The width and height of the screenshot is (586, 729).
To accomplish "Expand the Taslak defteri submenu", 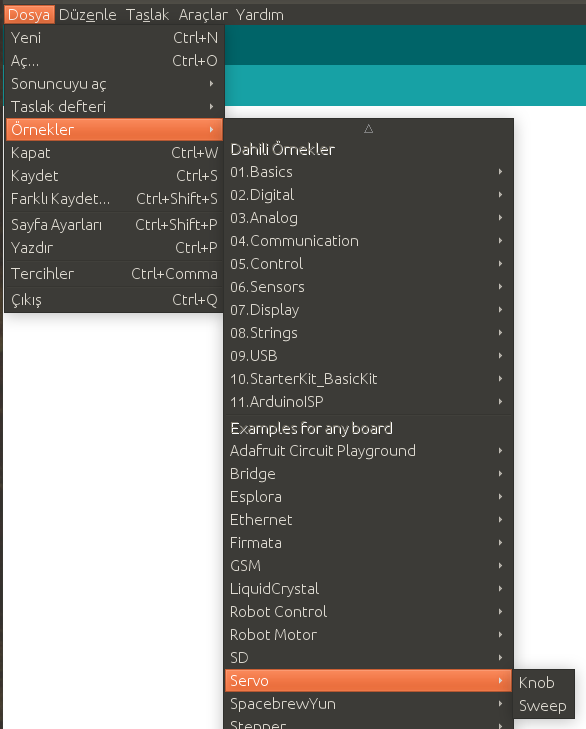I will (x=114, y=106).
